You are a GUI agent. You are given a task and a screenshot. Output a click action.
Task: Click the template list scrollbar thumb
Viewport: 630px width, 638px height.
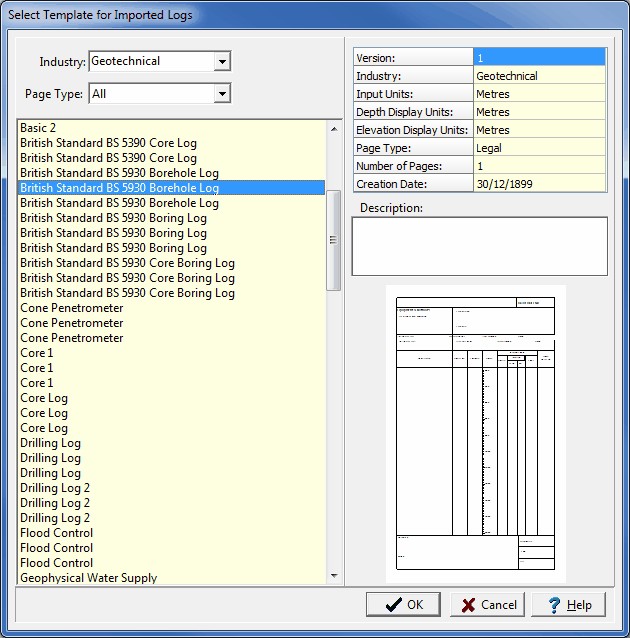[334, 240]
